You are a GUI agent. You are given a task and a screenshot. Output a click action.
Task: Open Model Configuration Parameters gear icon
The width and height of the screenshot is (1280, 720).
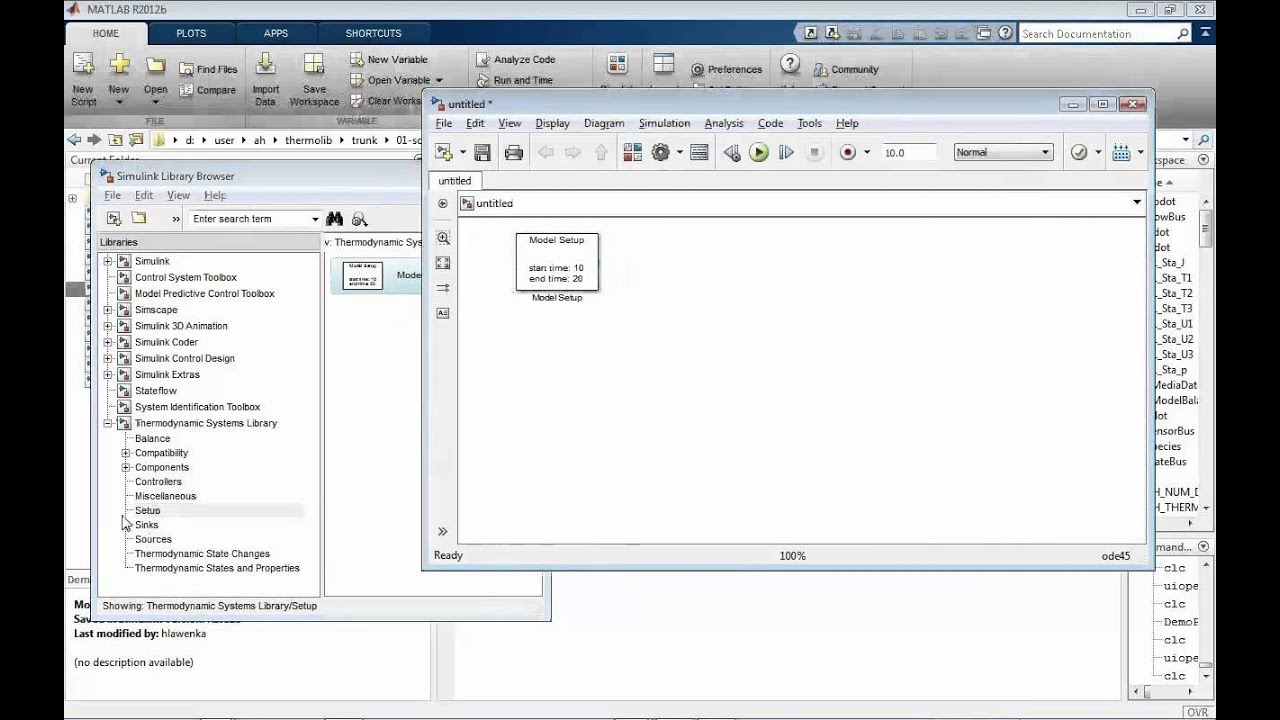(x=660, y=153)
